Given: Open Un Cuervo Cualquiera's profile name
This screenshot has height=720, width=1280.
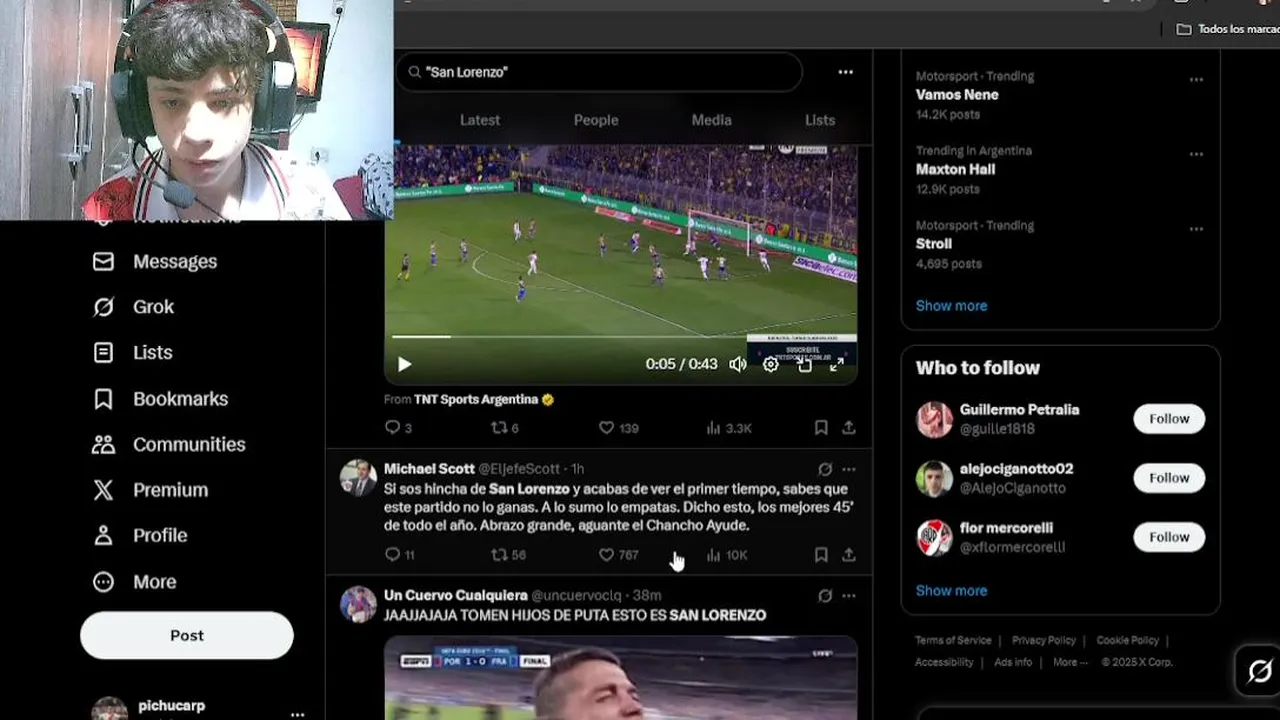Looking at the screenshot, I should (455, 596).
